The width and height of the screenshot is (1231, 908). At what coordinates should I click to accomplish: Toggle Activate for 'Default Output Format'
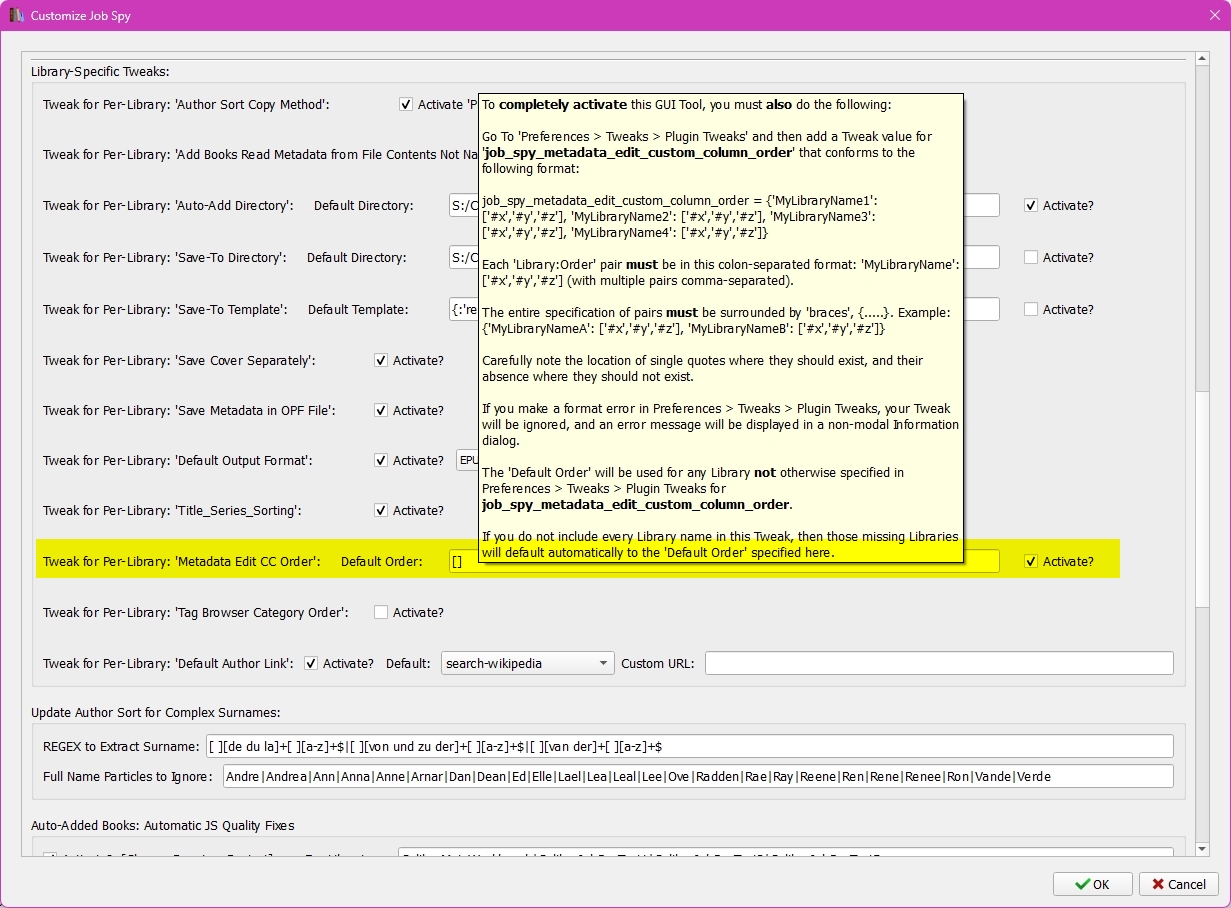click(x=381, y=460)
